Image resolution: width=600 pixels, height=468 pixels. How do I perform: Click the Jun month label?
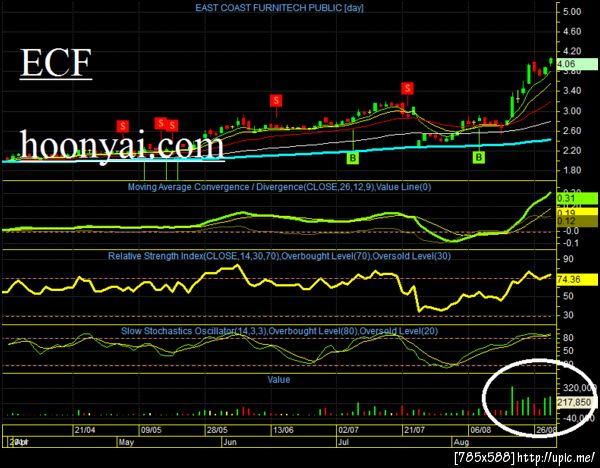[x=230, y=442]
